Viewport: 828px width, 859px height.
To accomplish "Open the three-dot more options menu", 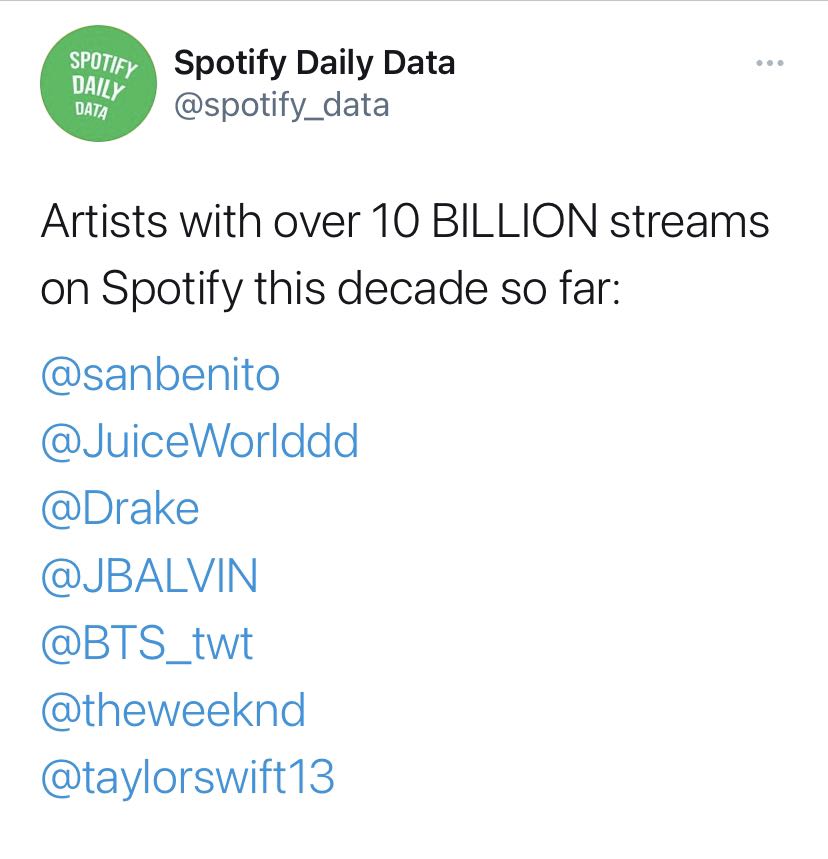I will point(769,63).
